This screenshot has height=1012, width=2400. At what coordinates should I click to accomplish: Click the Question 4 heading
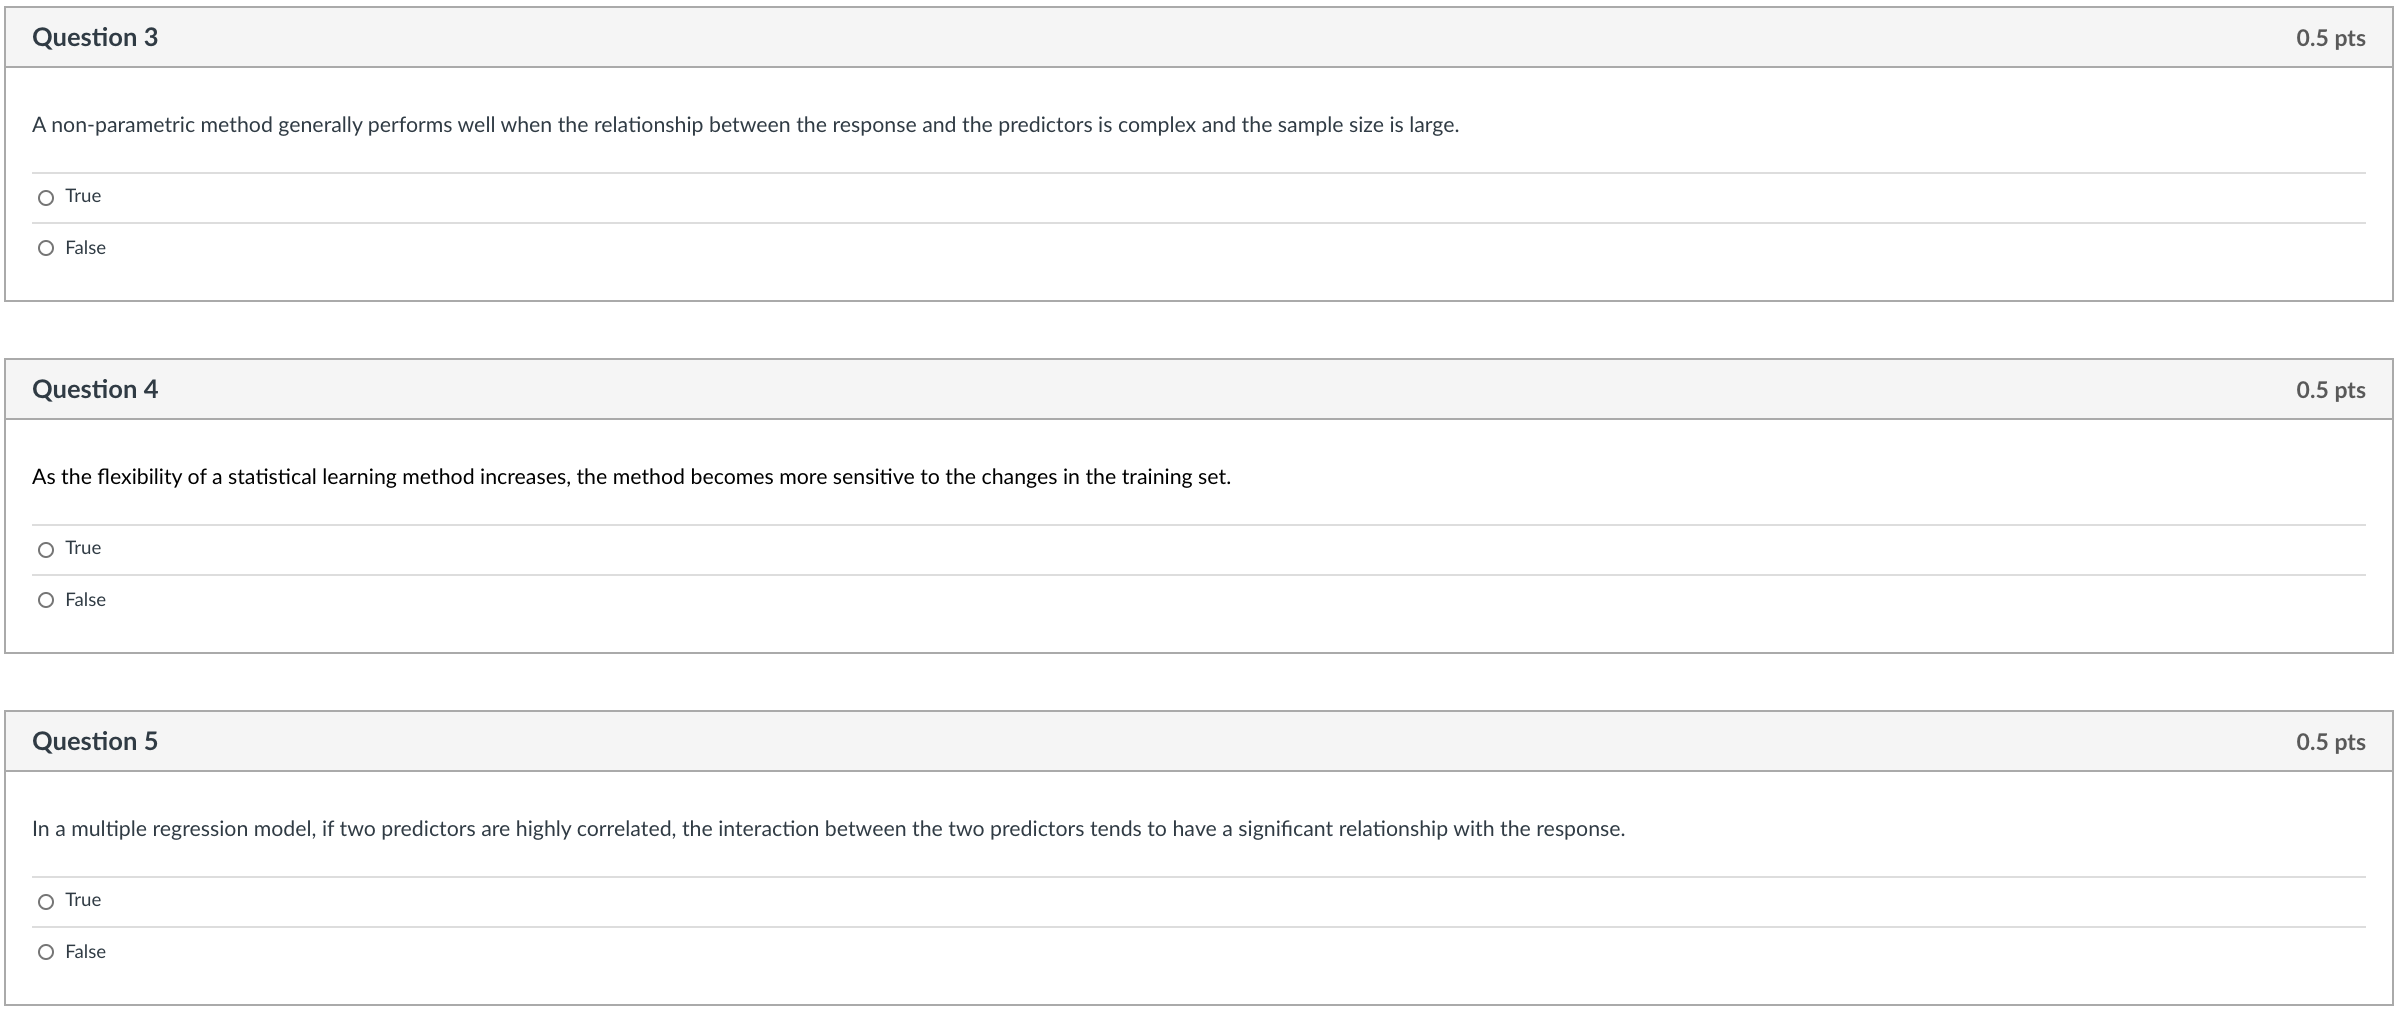95,389
